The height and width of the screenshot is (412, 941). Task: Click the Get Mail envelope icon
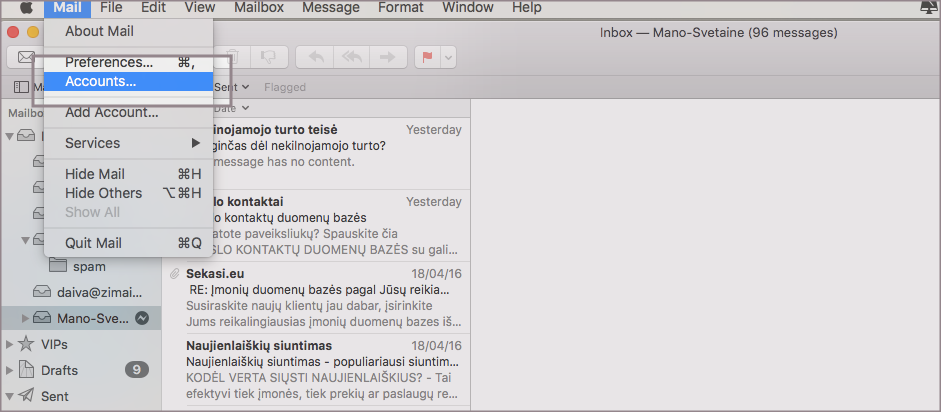[24, 57]
